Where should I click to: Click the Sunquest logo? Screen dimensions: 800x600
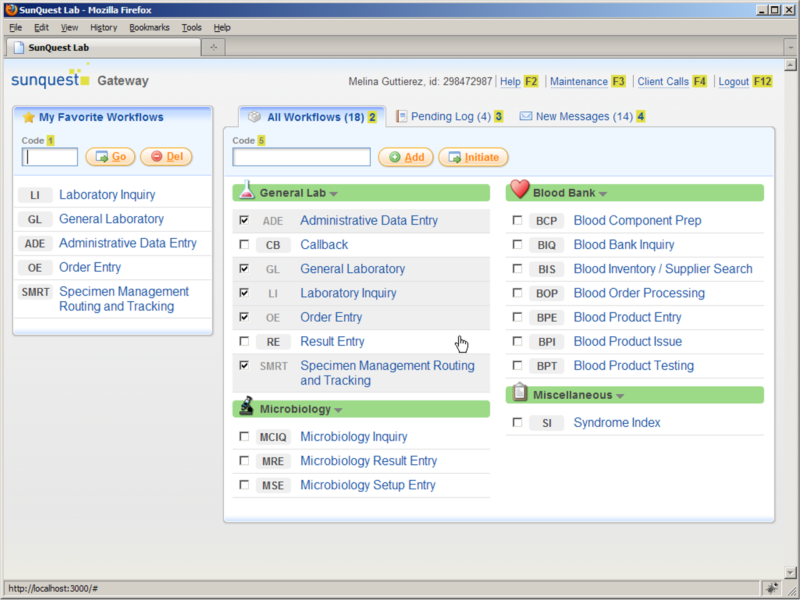click(51, 77)
